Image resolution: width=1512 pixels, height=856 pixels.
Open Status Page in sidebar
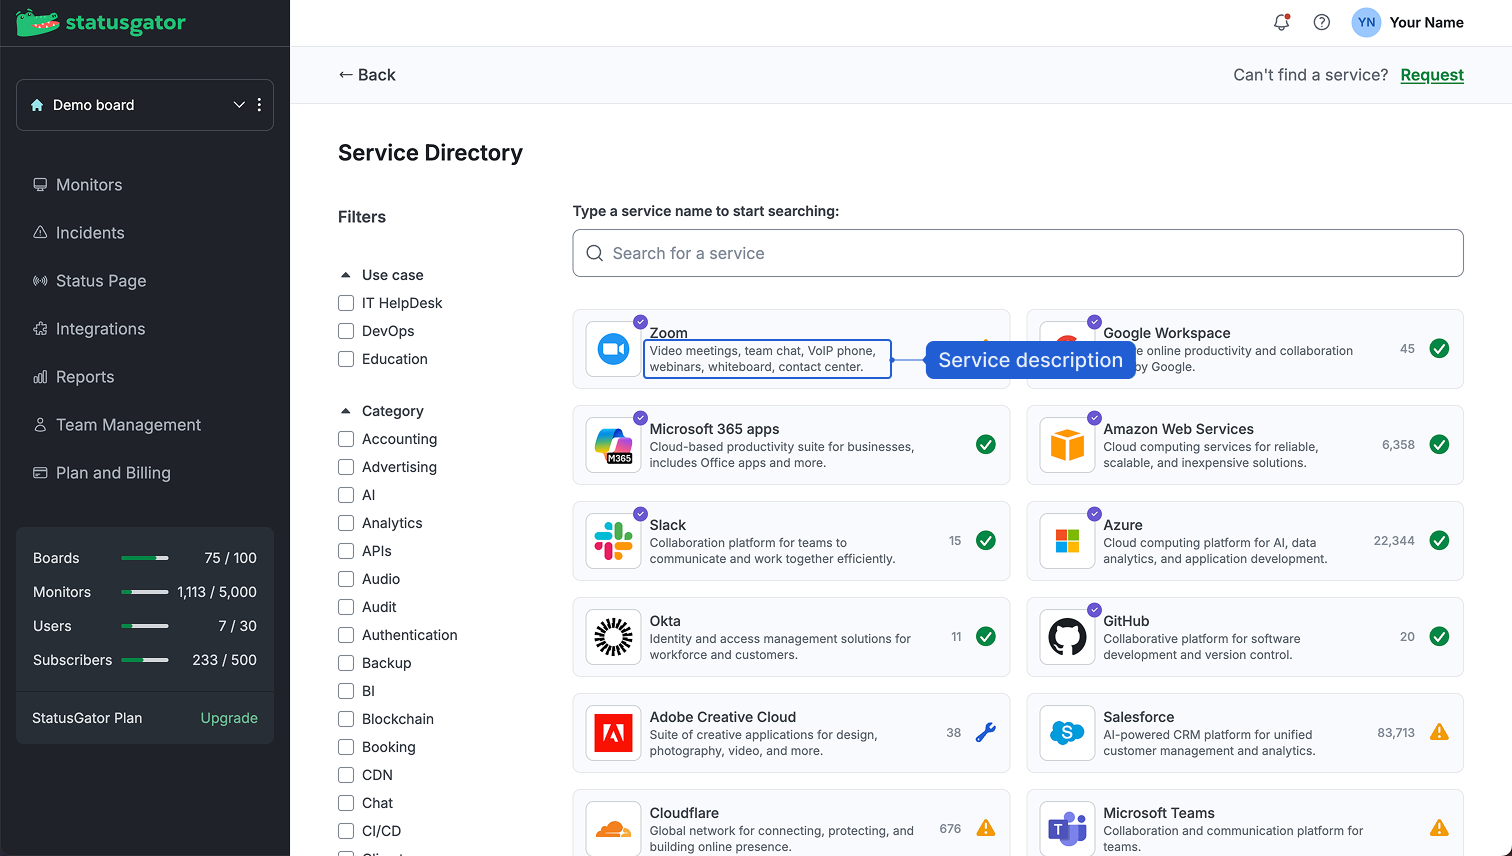tap(90, 281)
